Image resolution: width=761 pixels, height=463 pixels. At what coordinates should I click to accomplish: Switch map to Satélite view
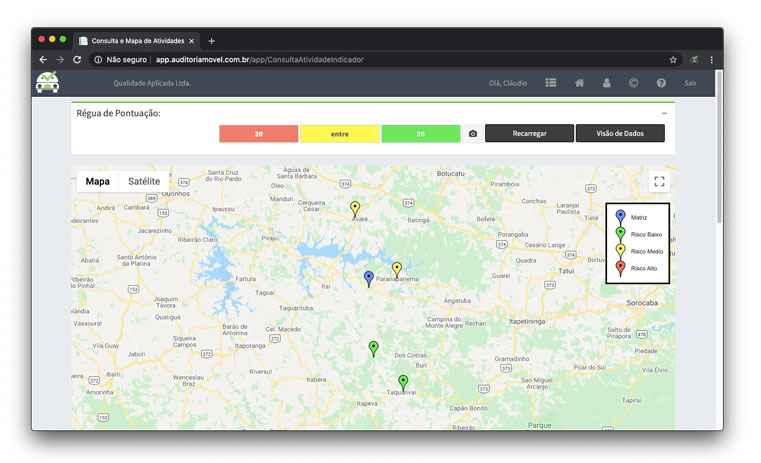tap(144, 182)
